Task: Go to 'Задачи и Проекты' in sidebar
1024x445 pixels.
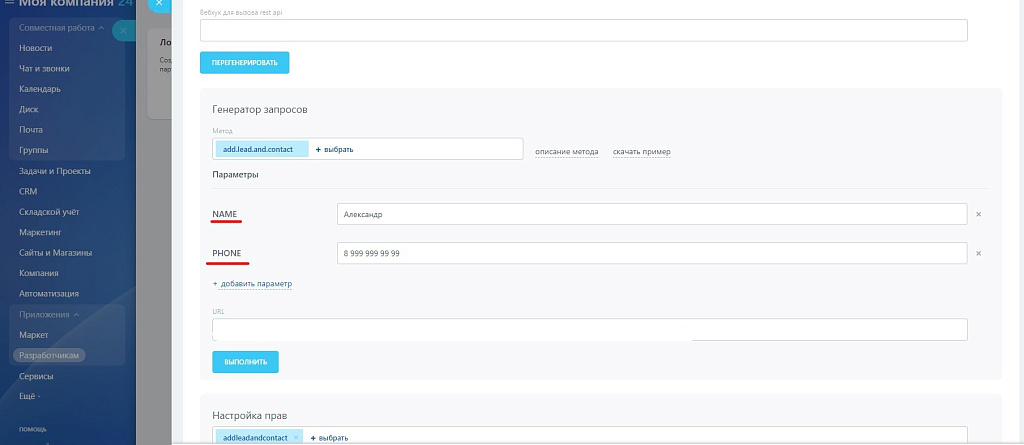Action: (x=55, y=170)
